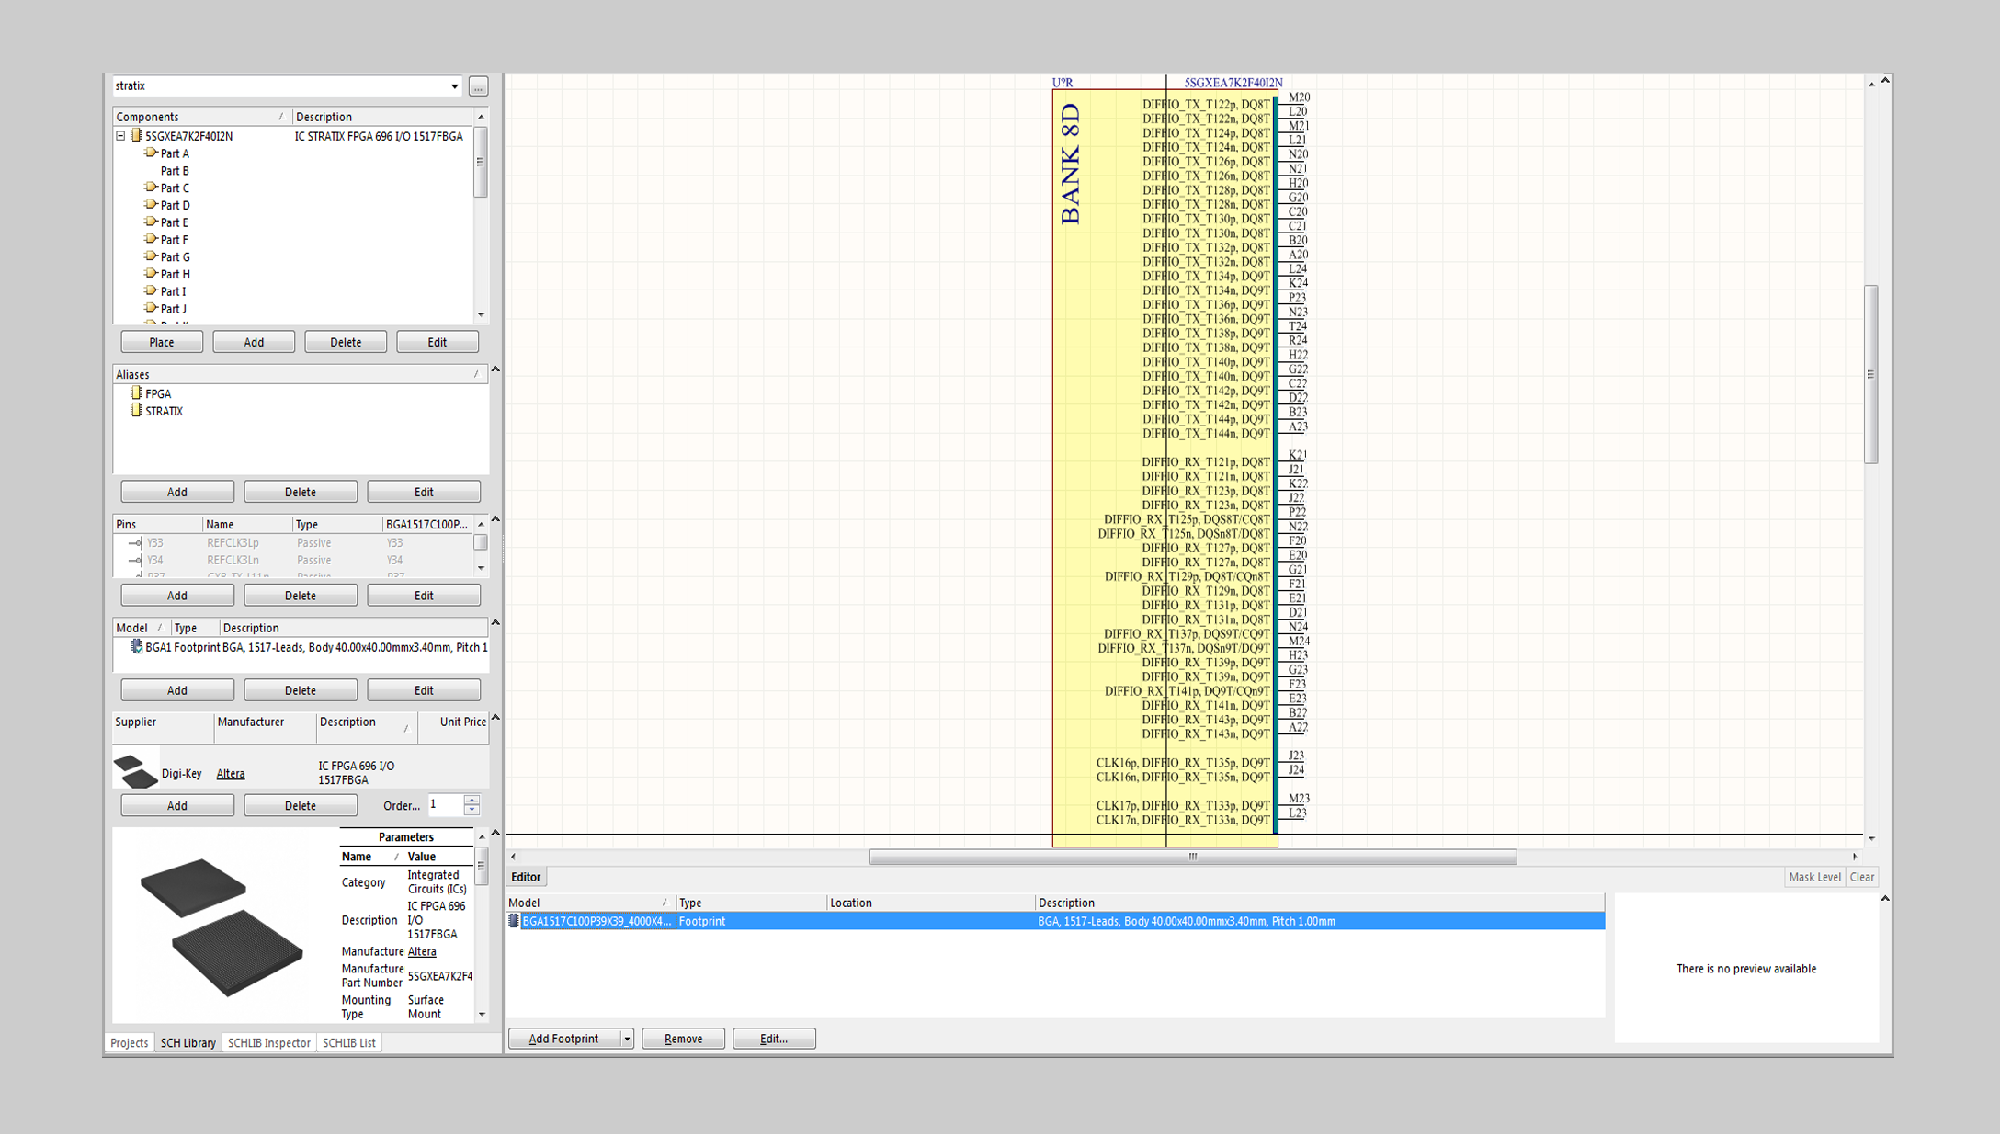
Task: Expand the 5SGXEA7K2F4012N component tree
Action: (x=118, y=136)
